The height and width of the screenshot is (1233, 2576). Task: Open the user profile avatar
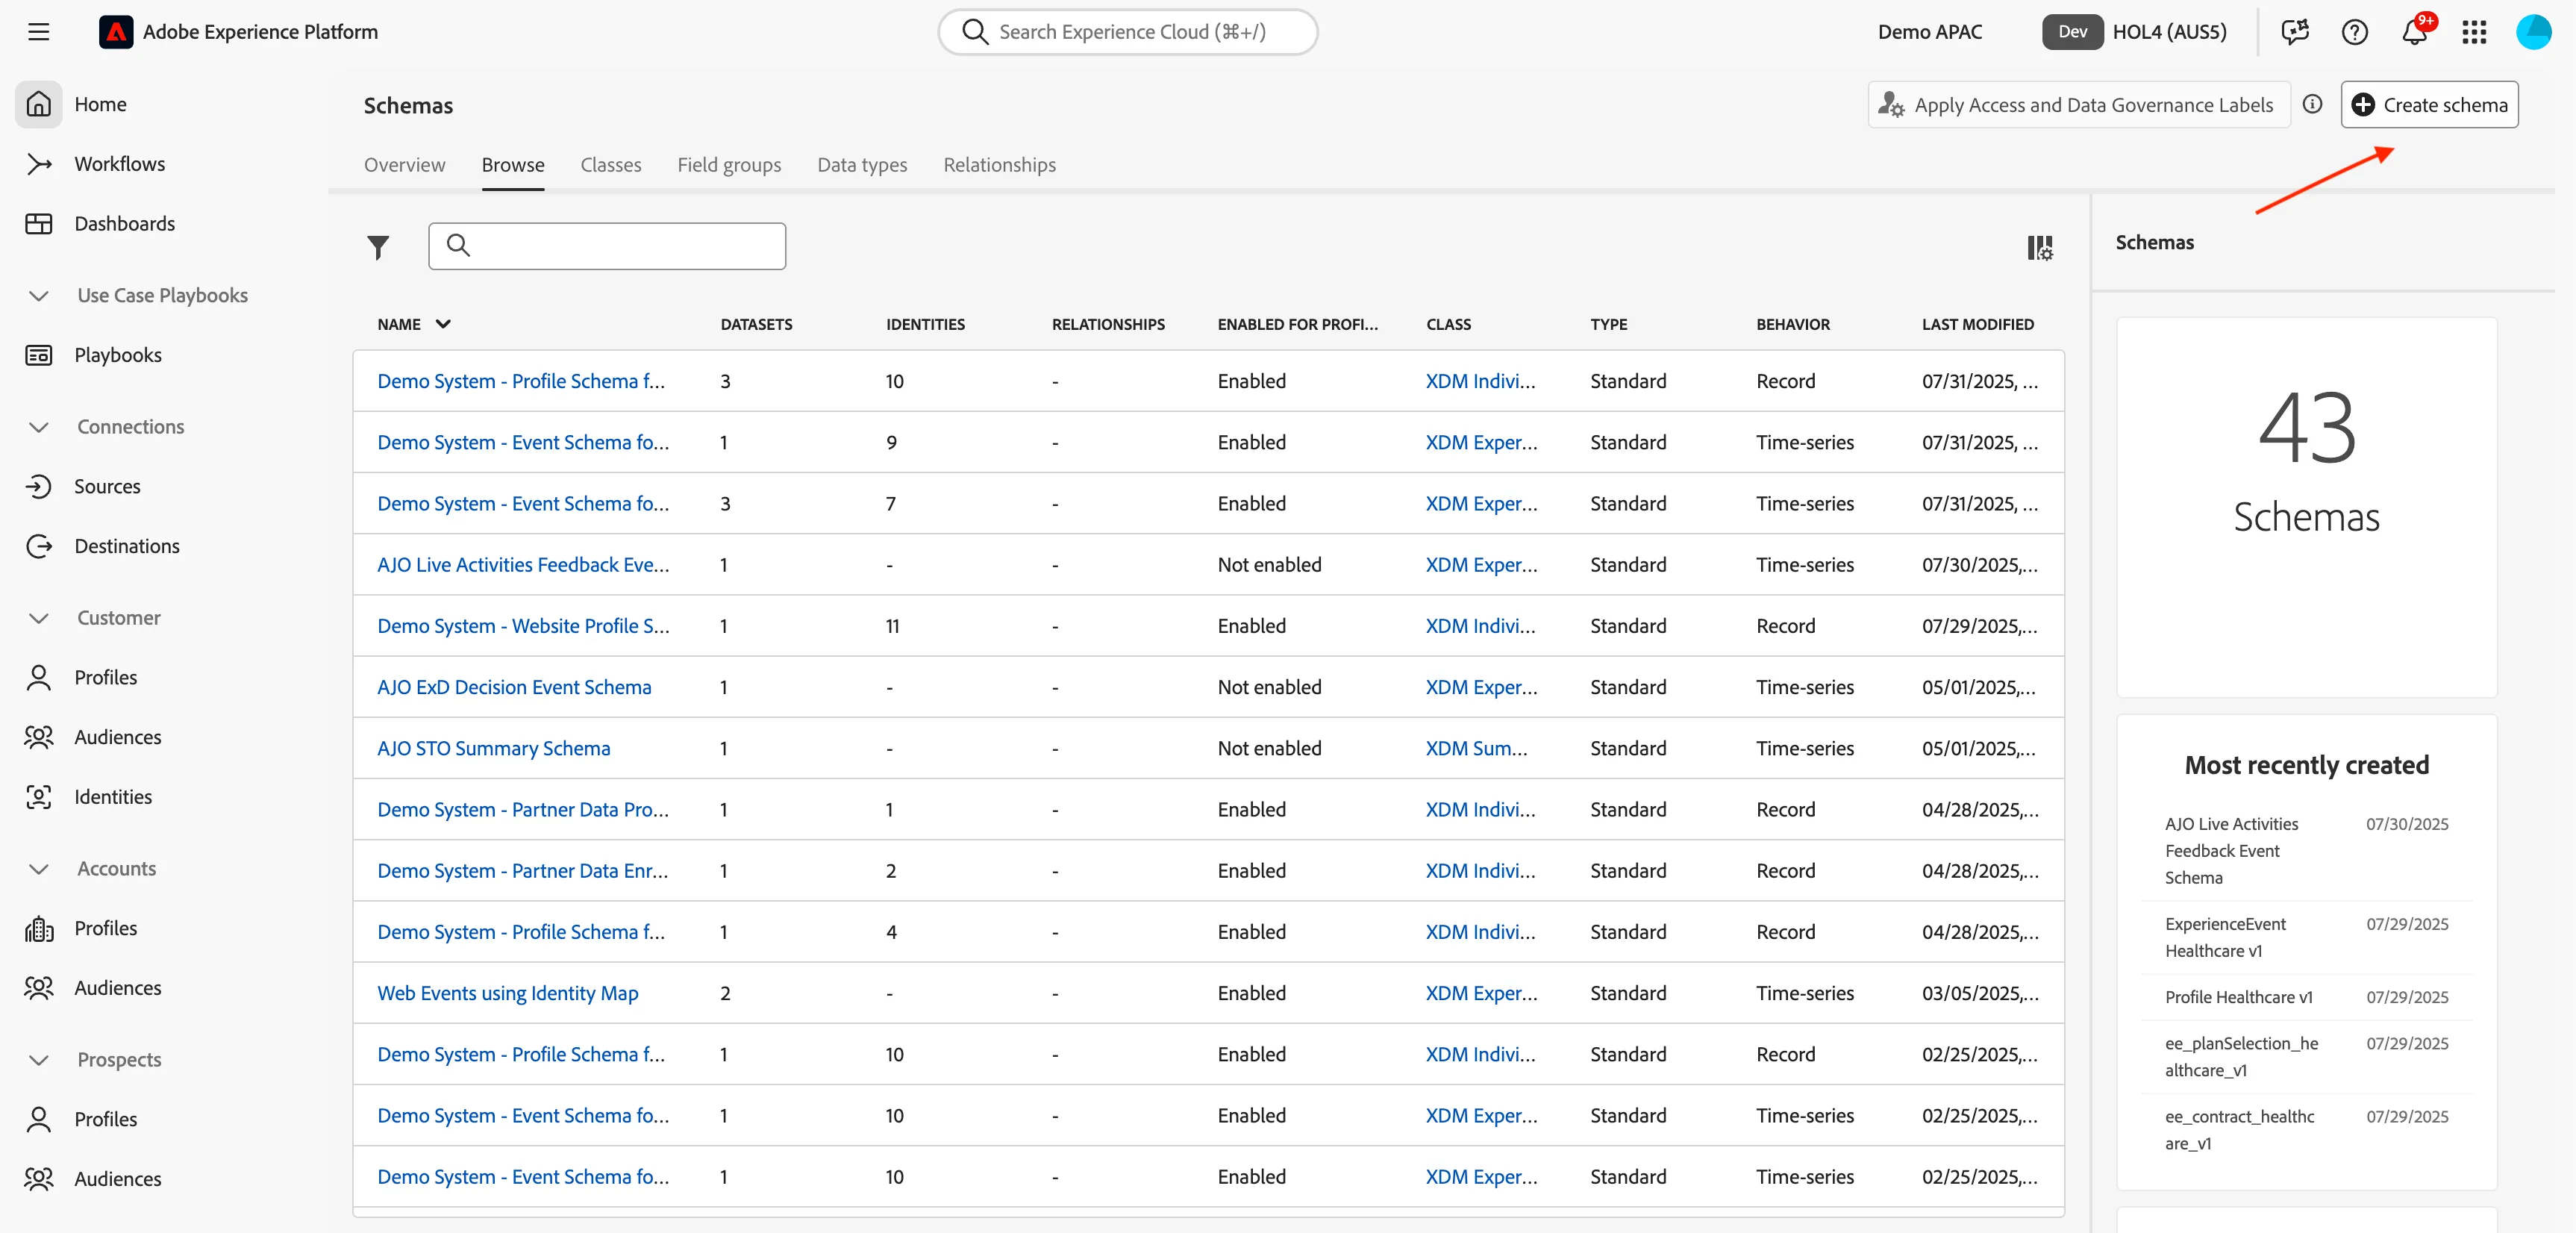pyautogui.click(x=2534, y=32)
